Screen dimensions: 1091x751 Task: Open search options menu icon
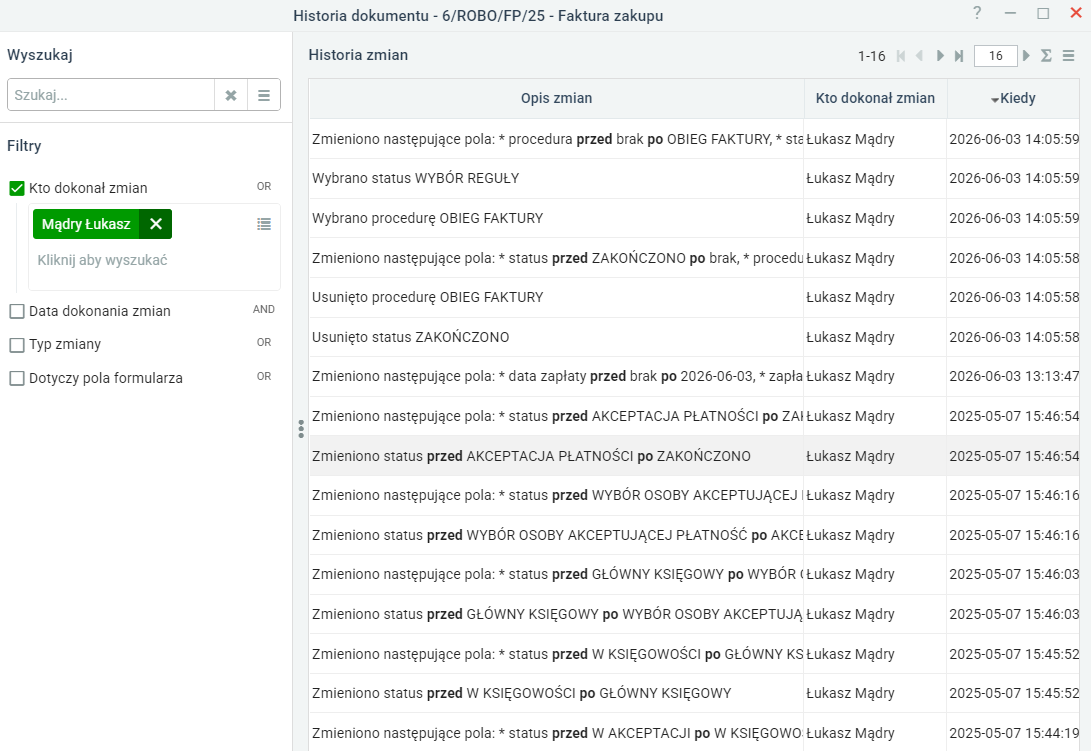tap(264, 95)
